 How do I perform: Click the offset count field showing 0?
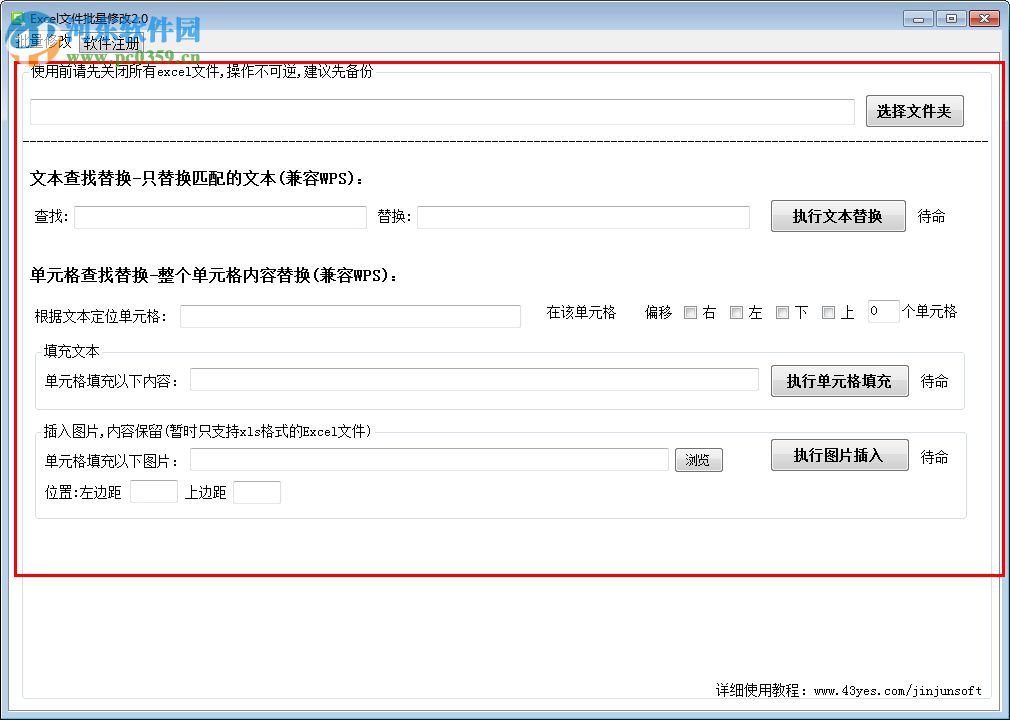pyautogui.click(x=883, y=312)
